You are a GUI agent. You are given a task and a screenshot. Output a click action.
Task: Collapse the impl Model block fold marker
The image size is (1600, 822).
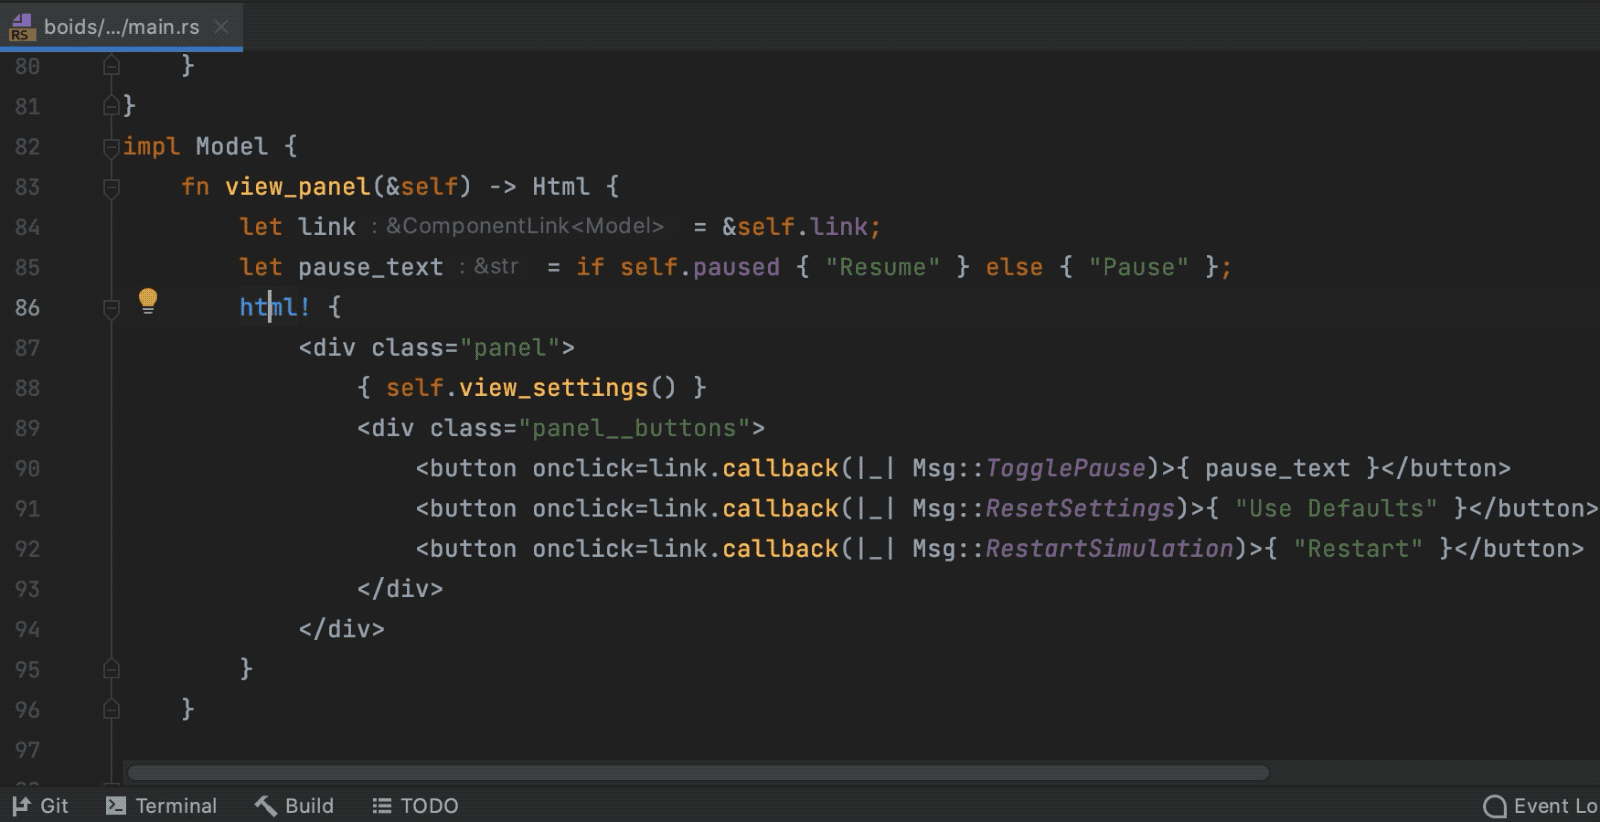point(111,147)
